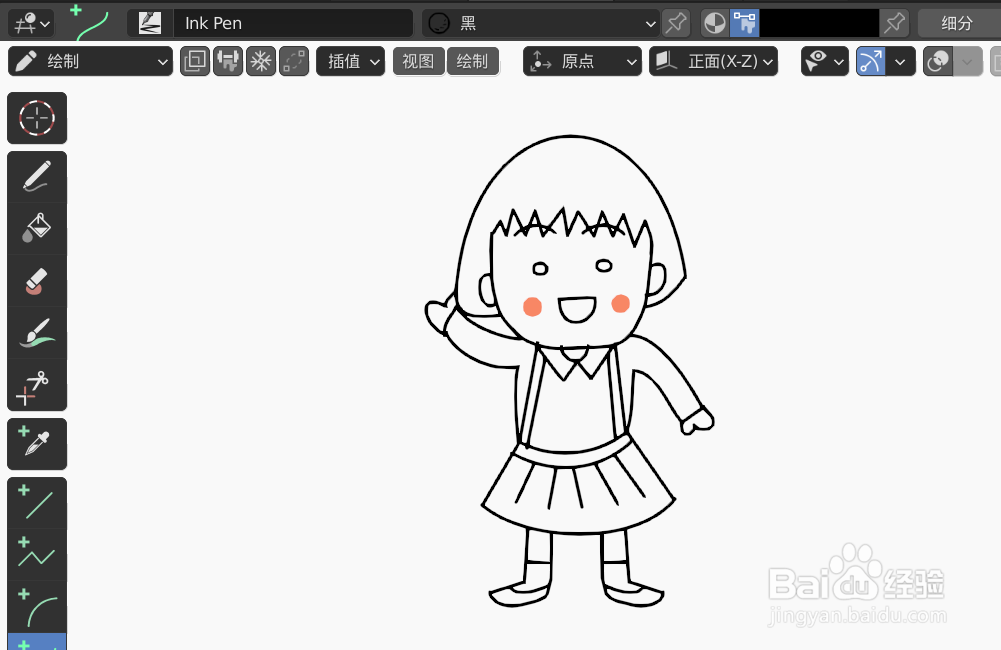Open the 黑 material dropdown
Image resolution: width=1001 pixels, height=650 pixels.
click(x=540, y=24)
